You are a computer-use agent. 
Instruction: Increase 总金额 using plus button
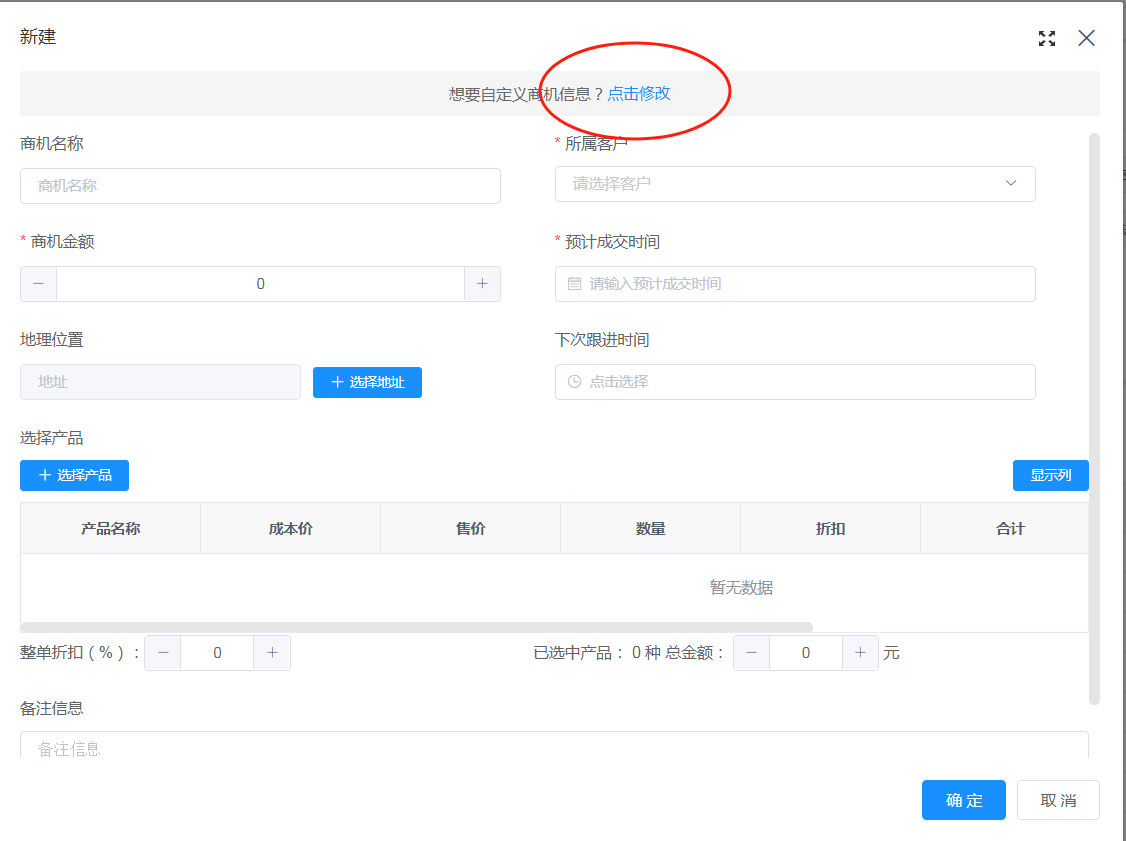tap(860, 653)
